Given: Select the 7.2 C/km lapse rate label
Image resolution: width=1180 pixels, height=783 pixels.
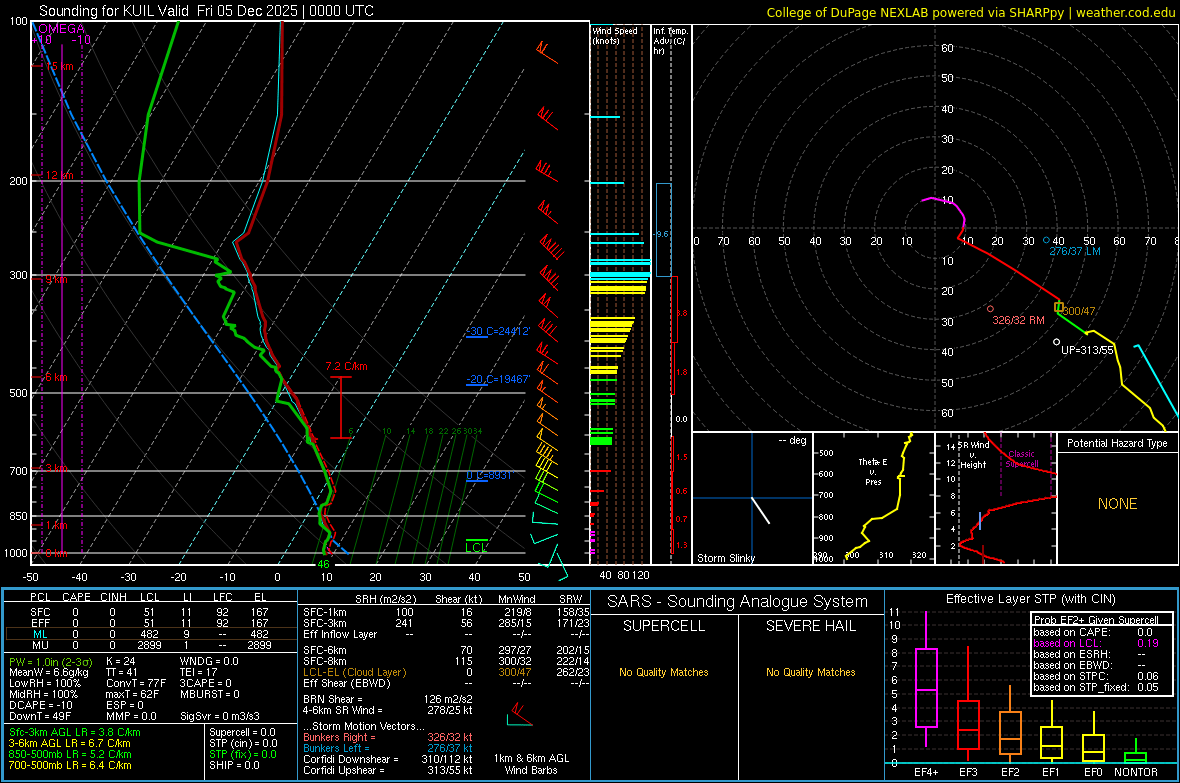Looking at the screenshot, I should [346, 367].
